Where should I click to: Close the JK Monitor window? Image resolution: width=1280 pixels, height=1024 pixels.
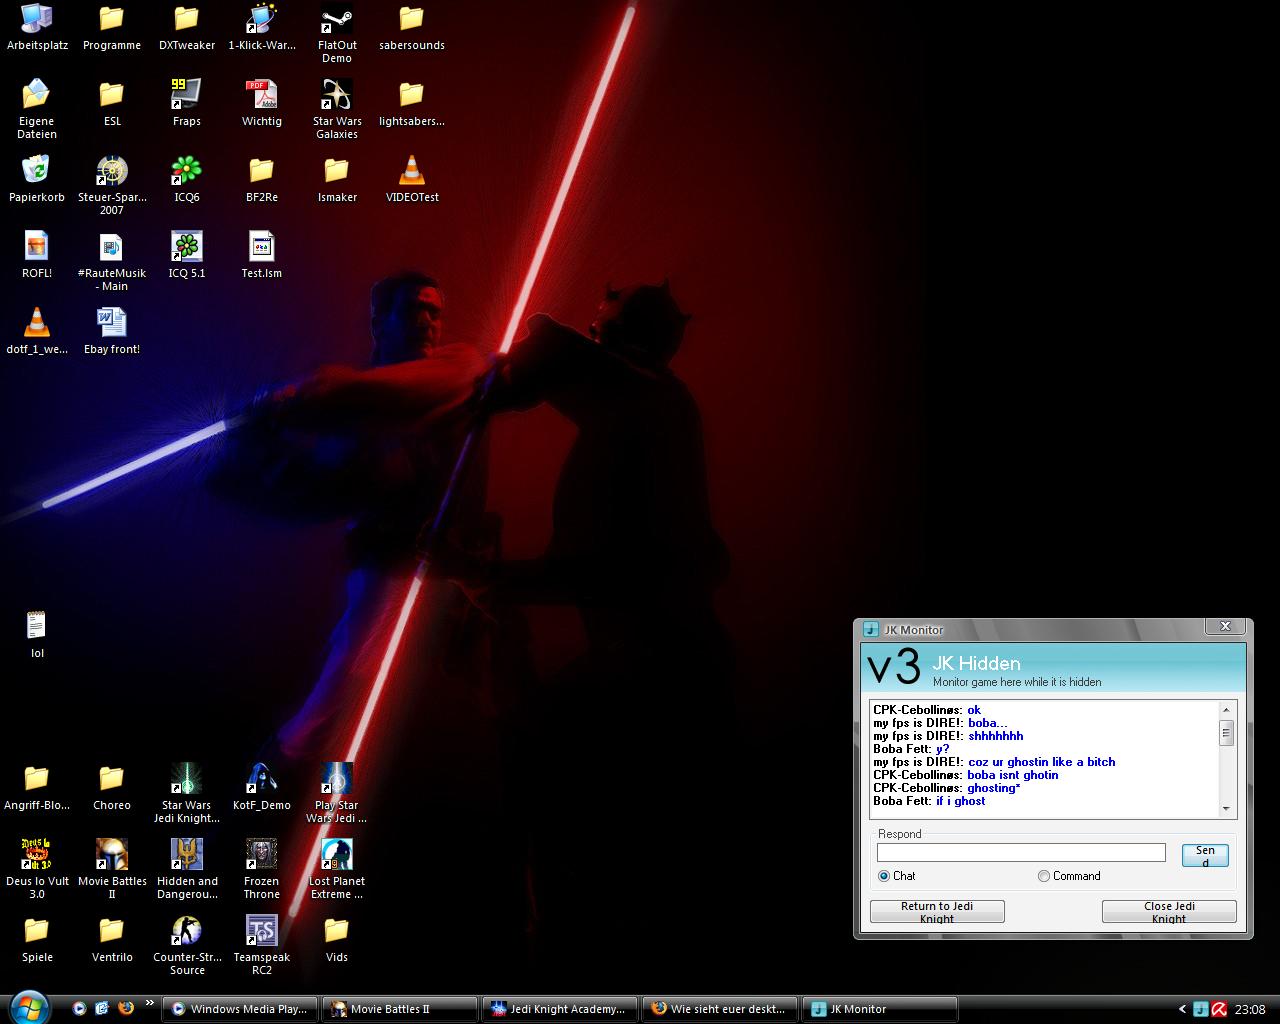coord(1225,627)
